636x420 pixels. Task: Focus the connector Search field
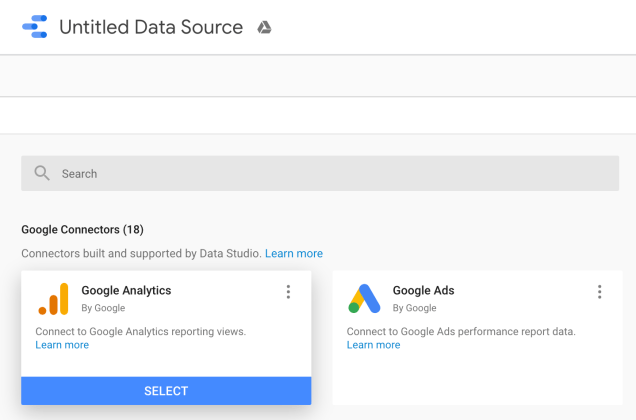[320, 173]
